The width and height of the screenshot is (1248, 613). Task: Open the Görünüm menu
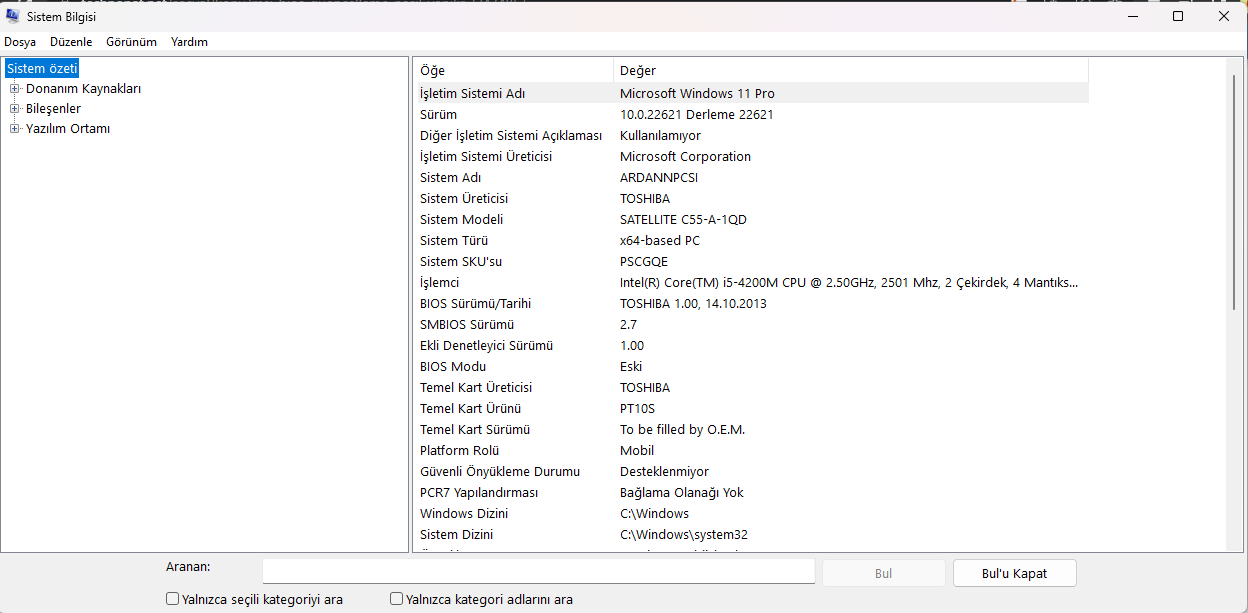[x=132, y=42]
